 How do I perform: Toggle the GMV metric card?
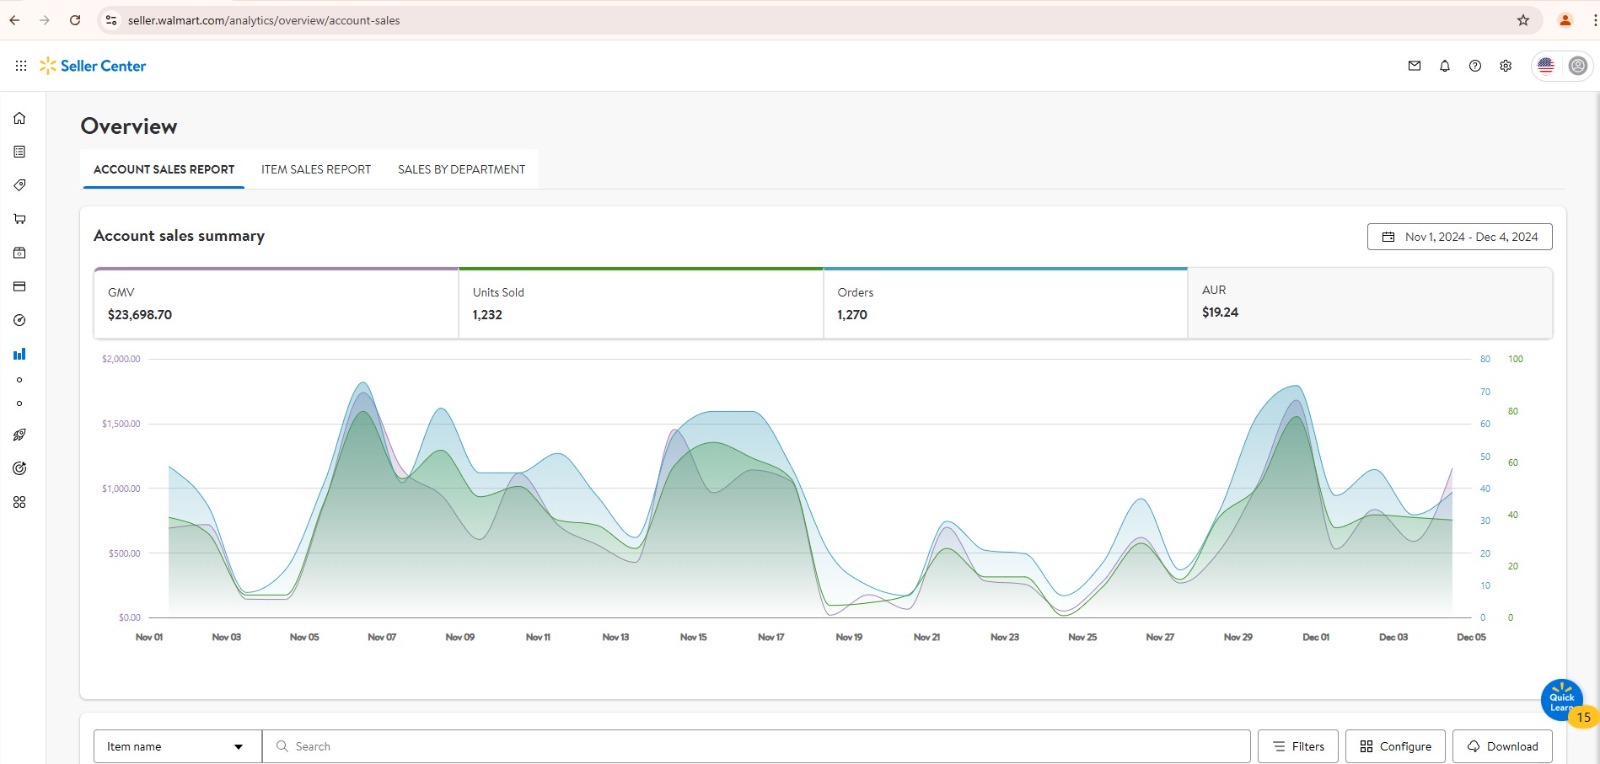tap(276, 304)
